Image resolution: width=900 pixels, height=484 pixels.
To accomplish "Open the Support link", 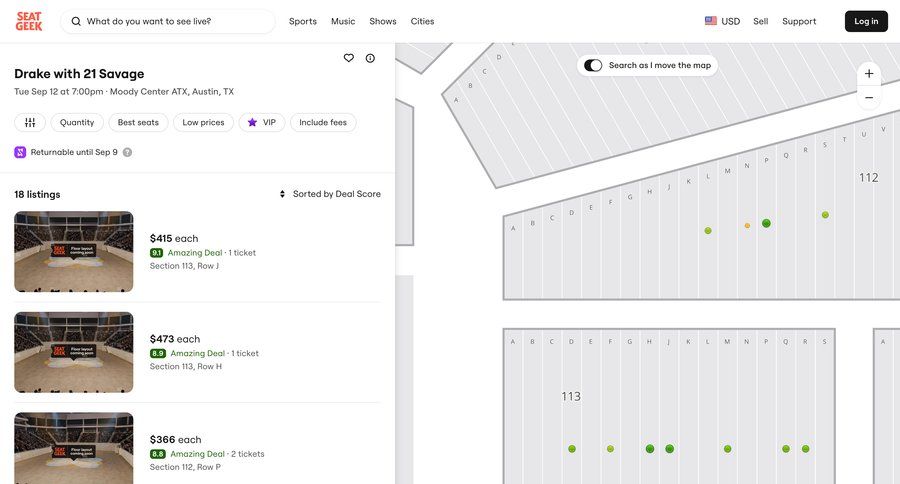I will point(799,21).
